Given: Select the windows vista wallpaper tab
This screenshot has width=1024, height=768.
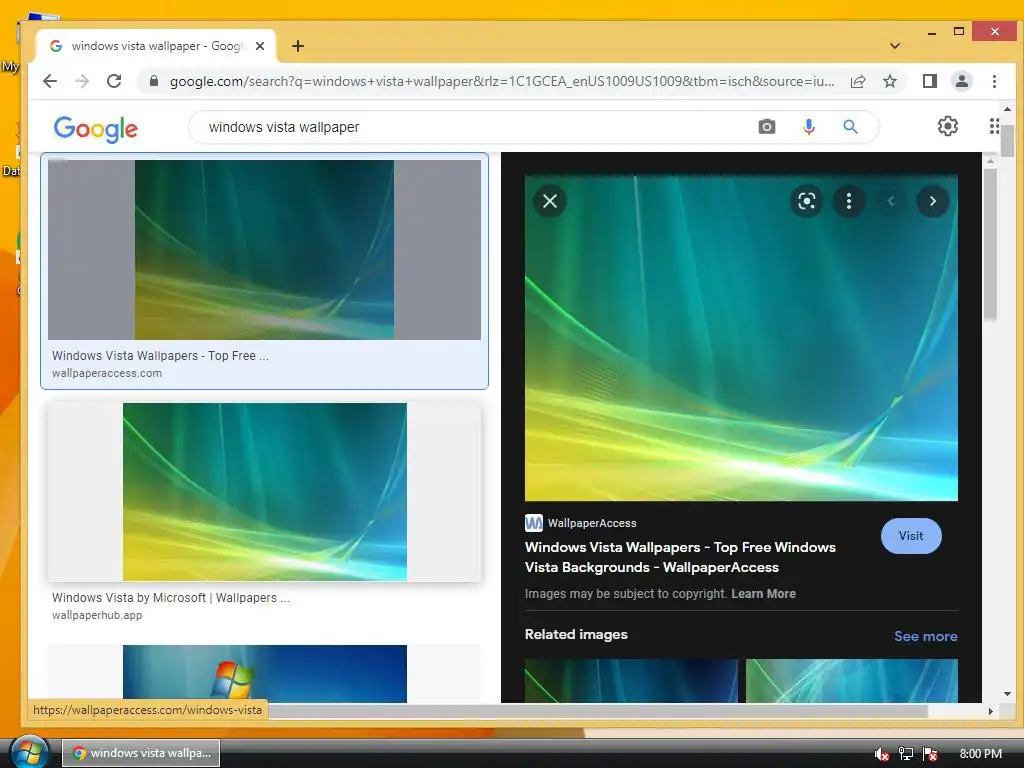Looking at the screenshot, I should [157, 46].
